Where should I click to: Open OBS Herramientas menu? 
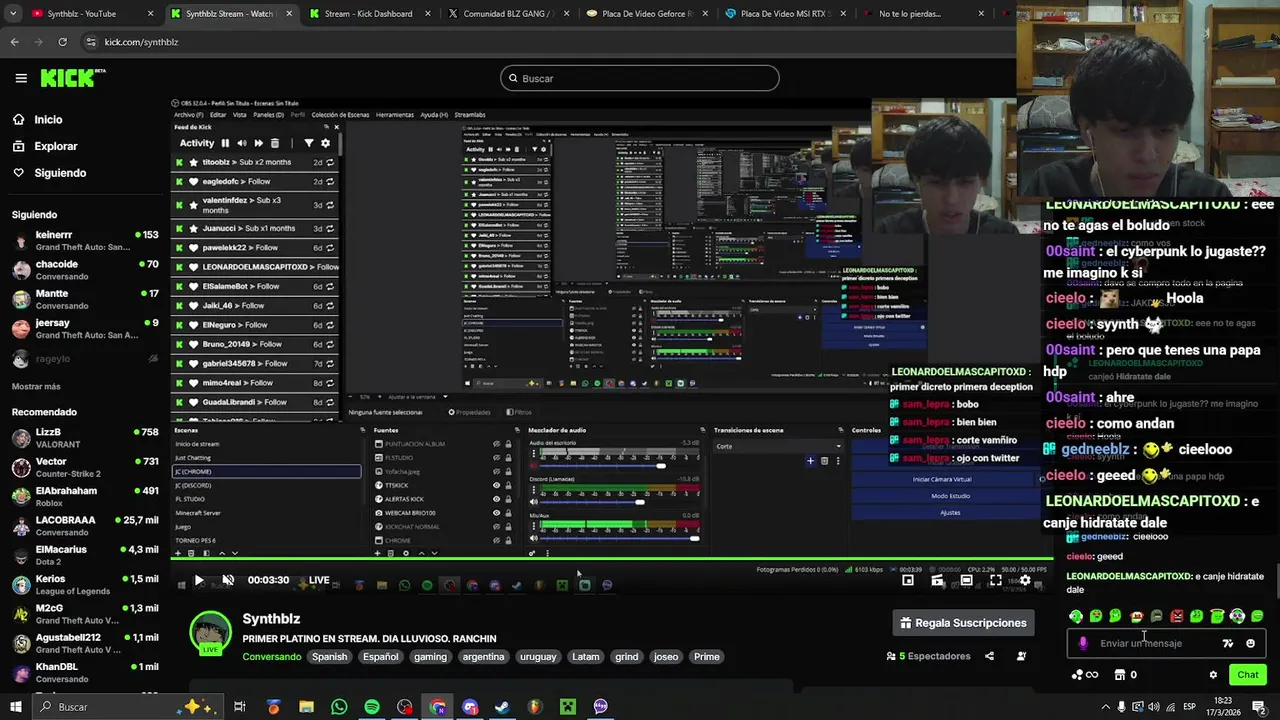coord(395,115)
